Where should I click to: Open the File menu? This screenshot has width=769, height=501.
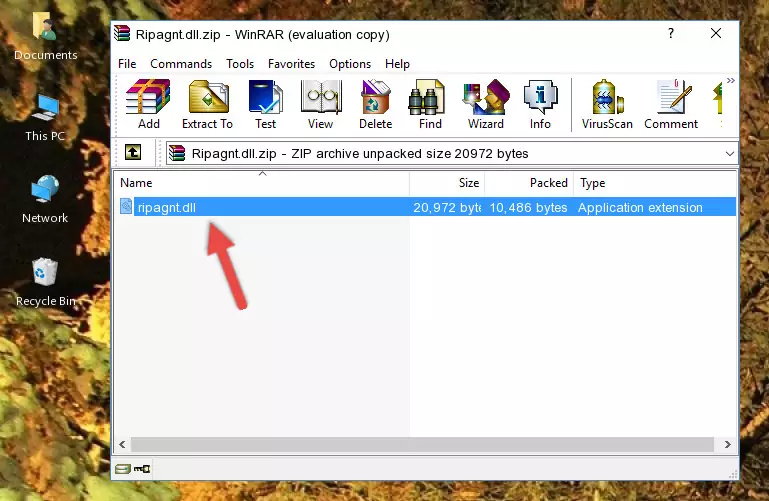point(127,64)
